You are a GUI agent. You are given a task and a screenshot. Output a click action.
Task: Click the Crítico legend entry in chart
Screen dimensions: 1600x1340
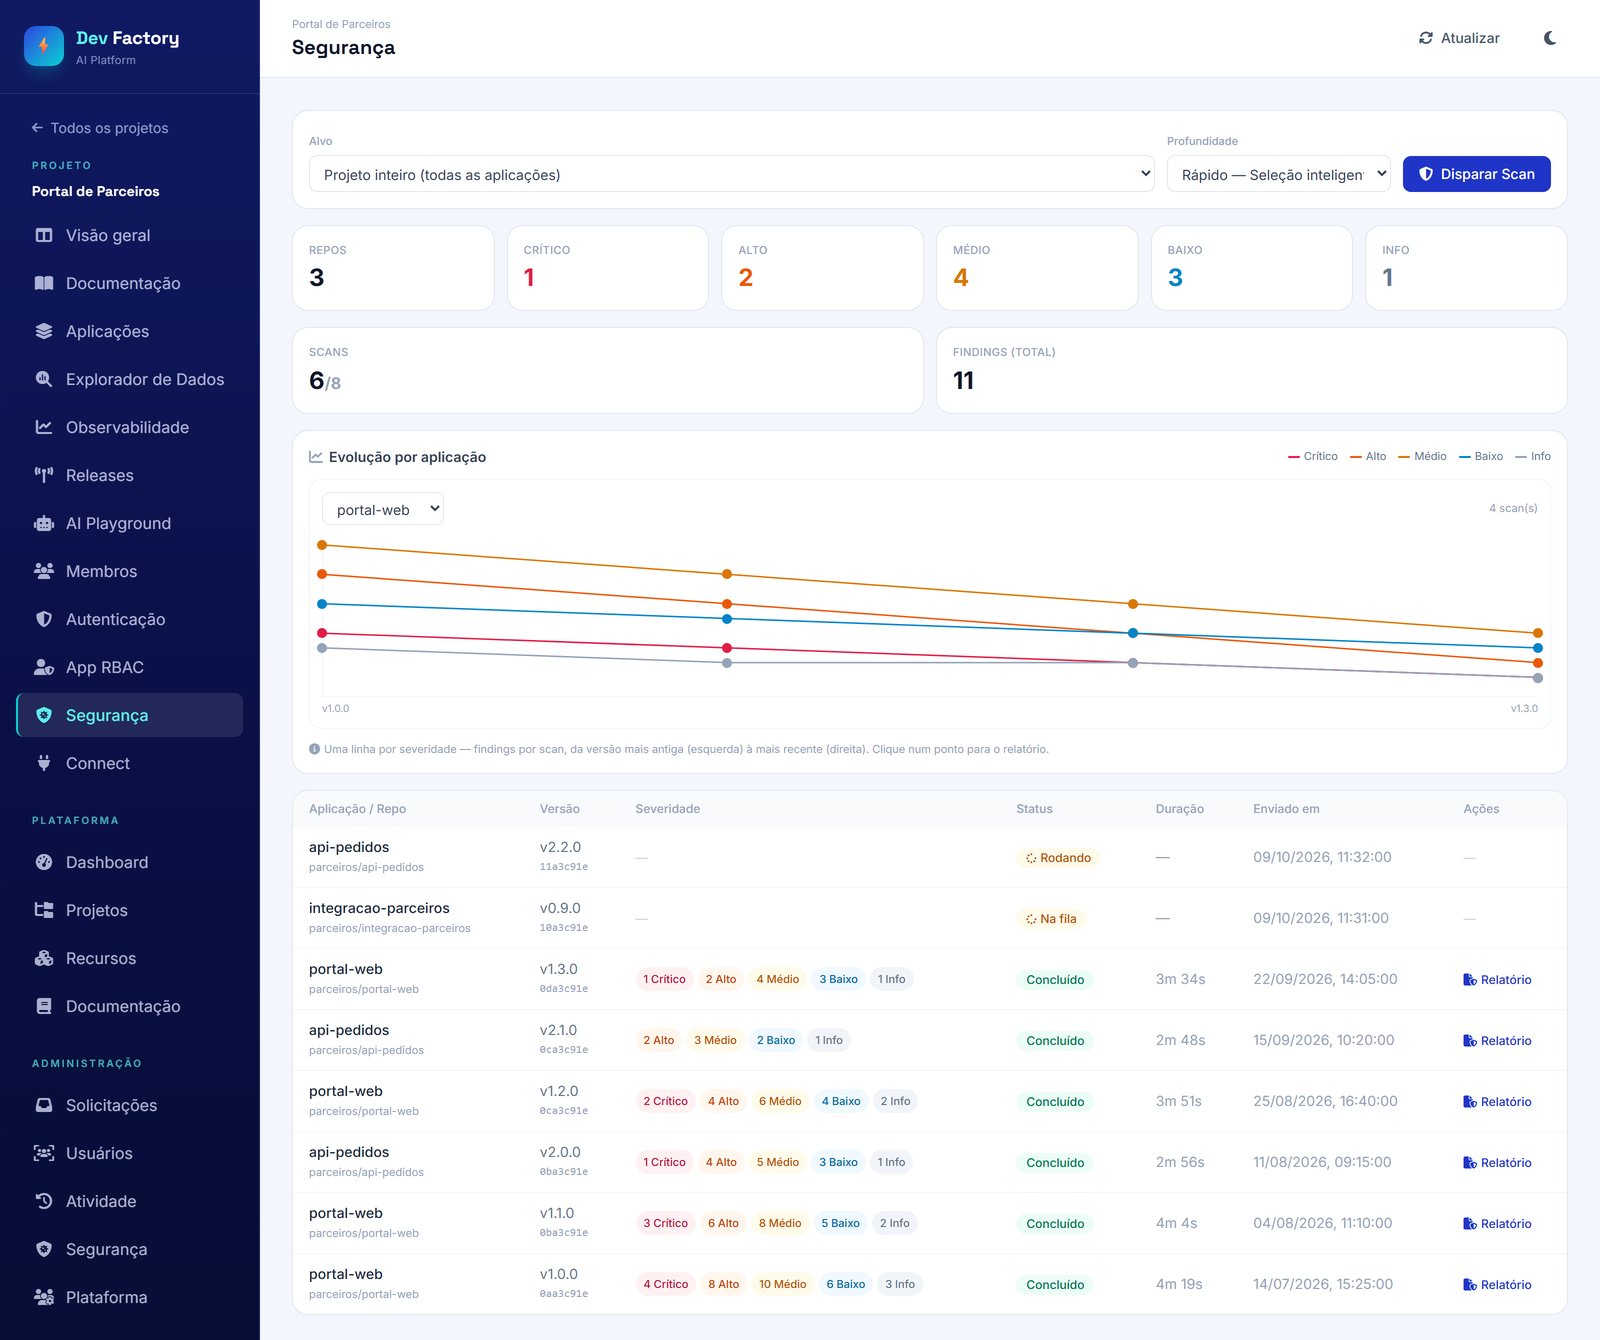pos(1313,456)
